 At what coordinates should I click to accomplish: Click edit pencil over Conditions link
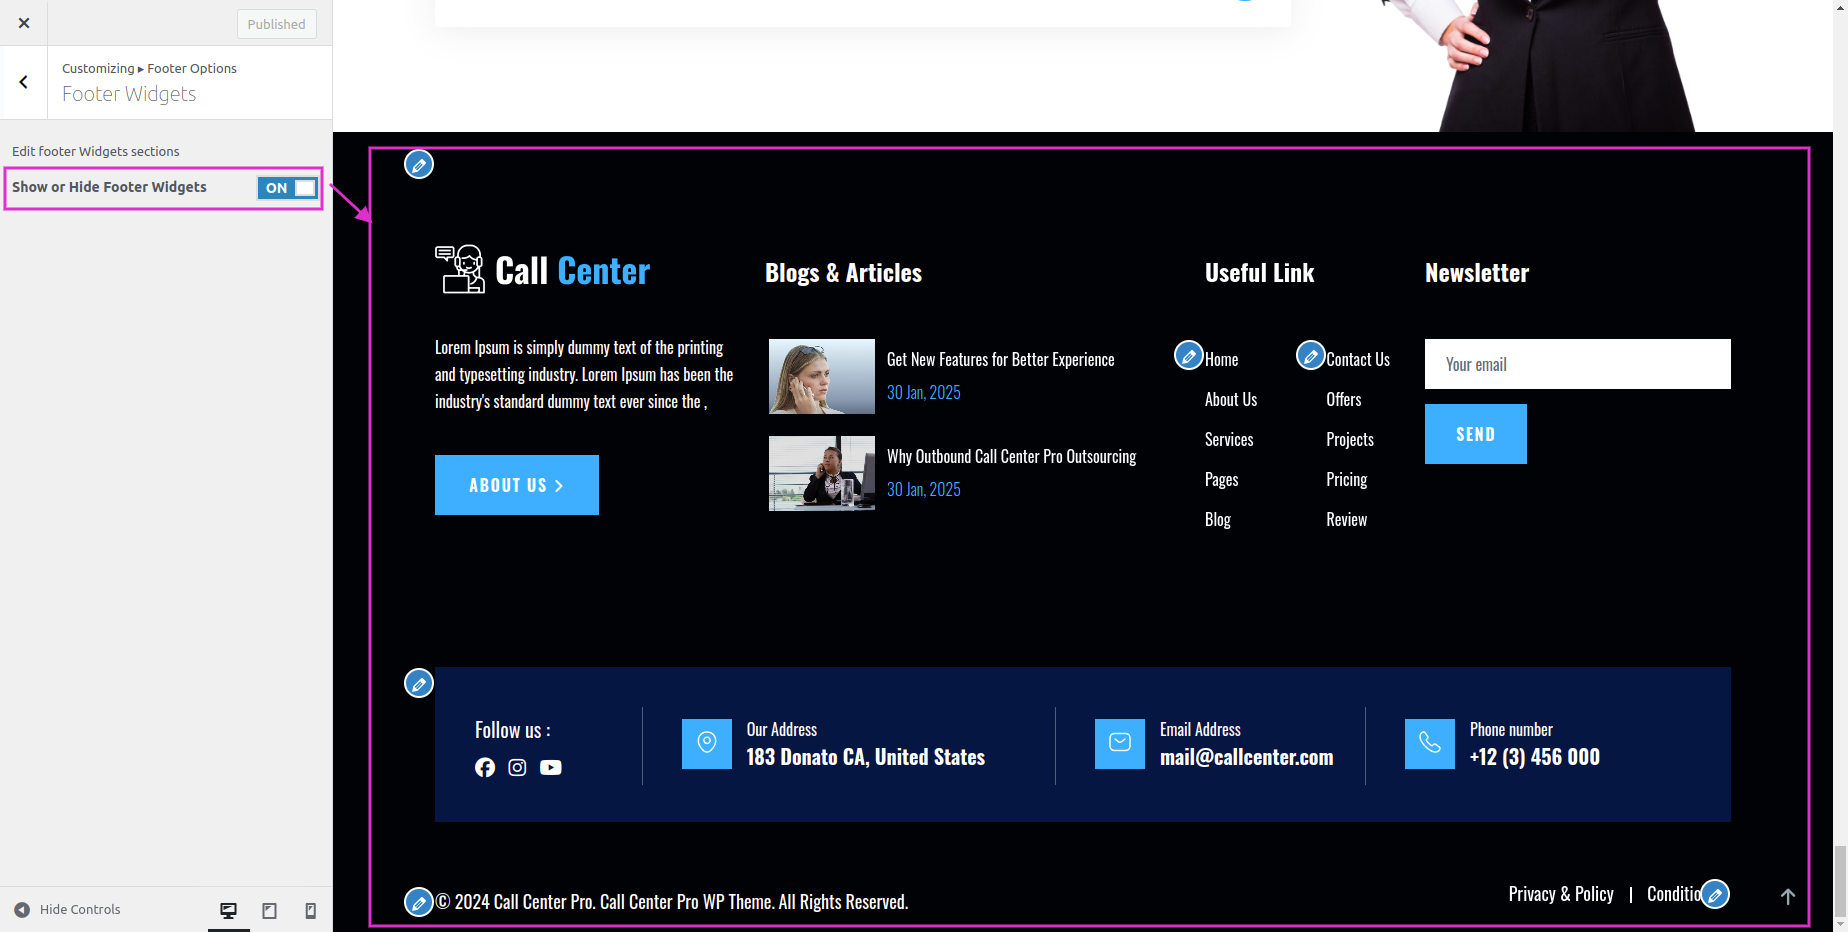coord(1715,894)
